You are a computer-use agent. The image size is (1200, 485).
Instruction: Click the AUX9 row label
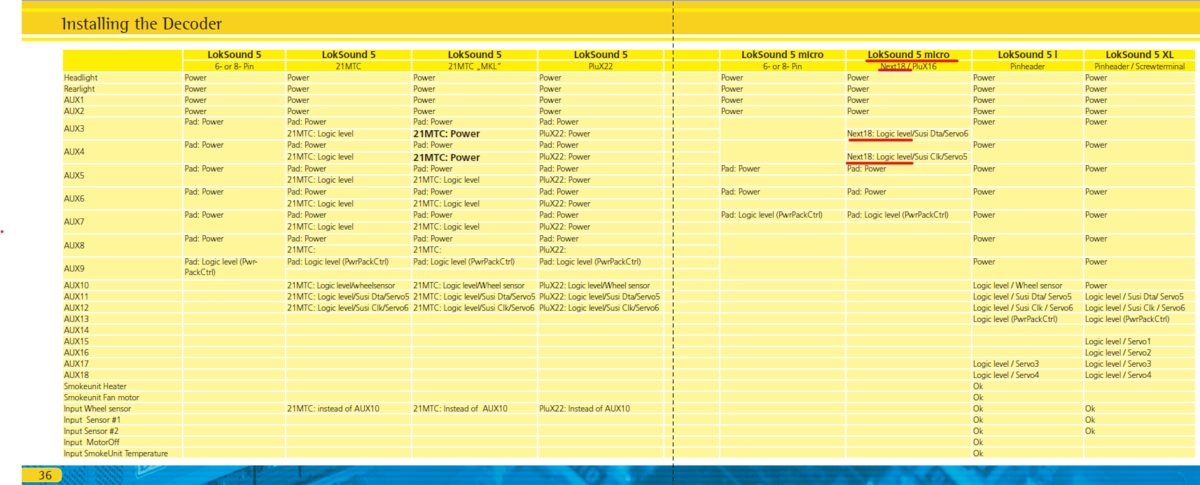[75, 268]
